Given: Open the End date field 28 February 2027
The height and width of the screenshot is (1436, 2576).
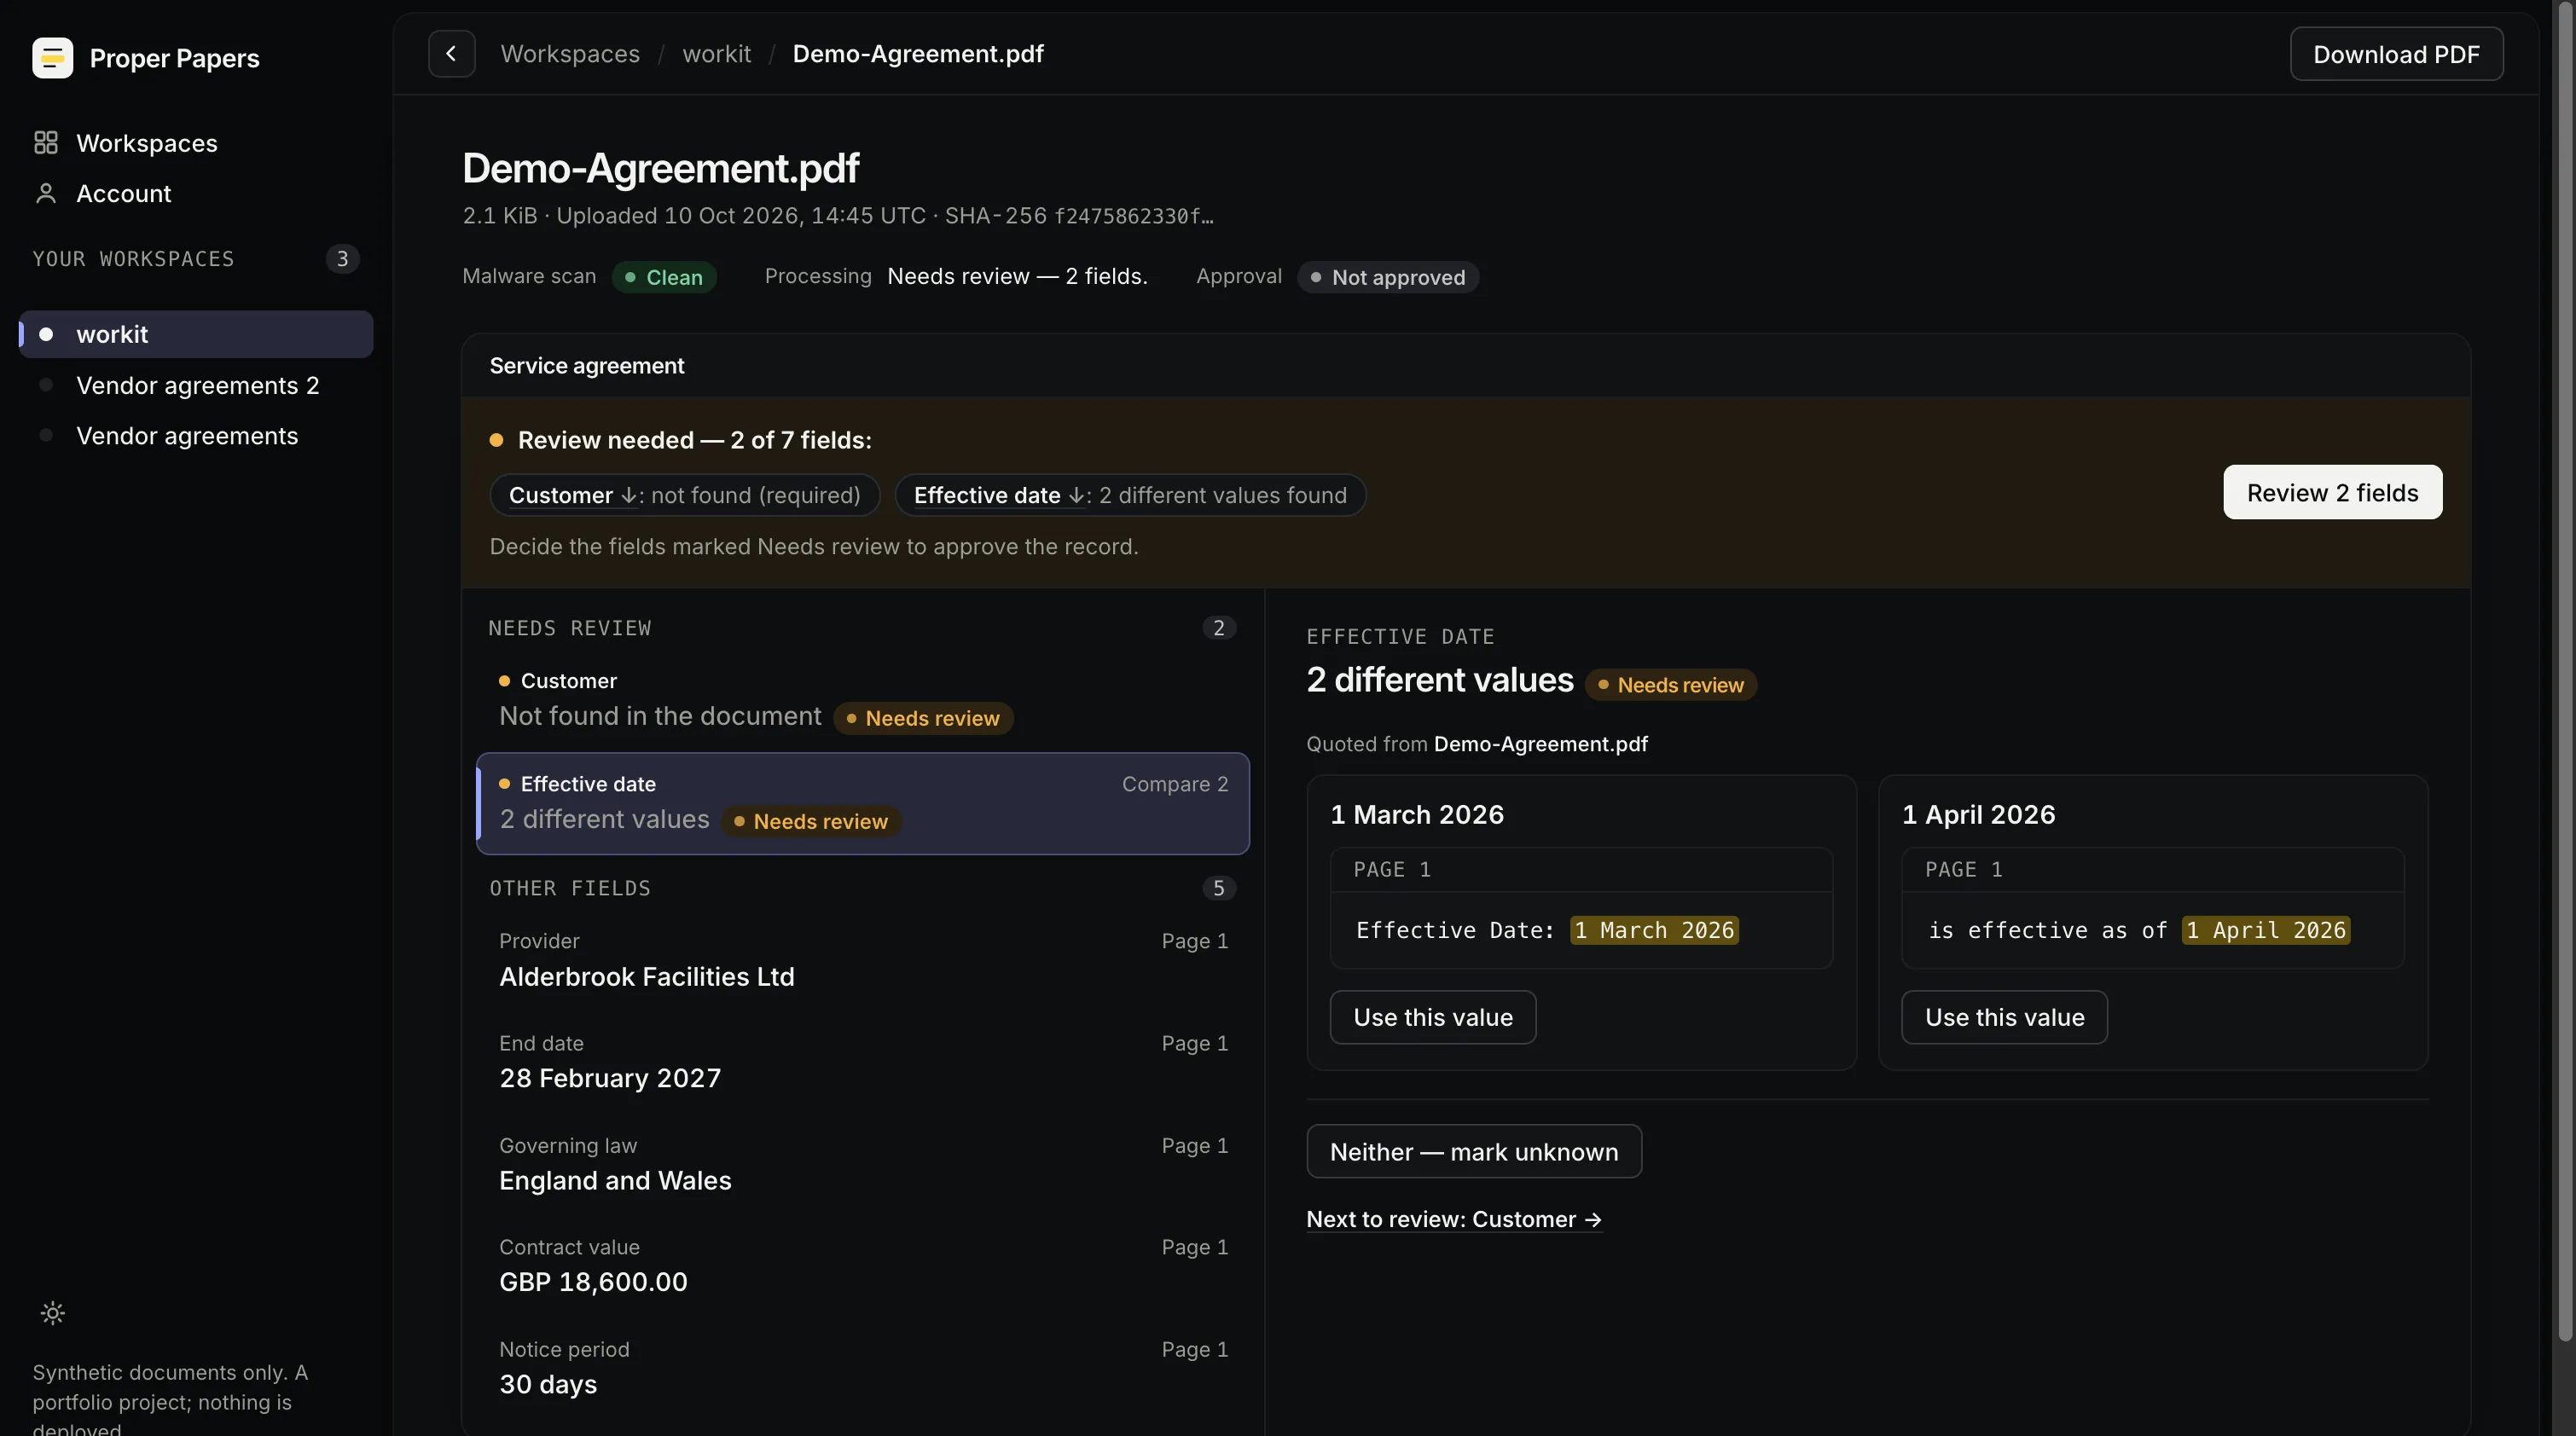Looking at the screenshot, I should pos(863,1062).
